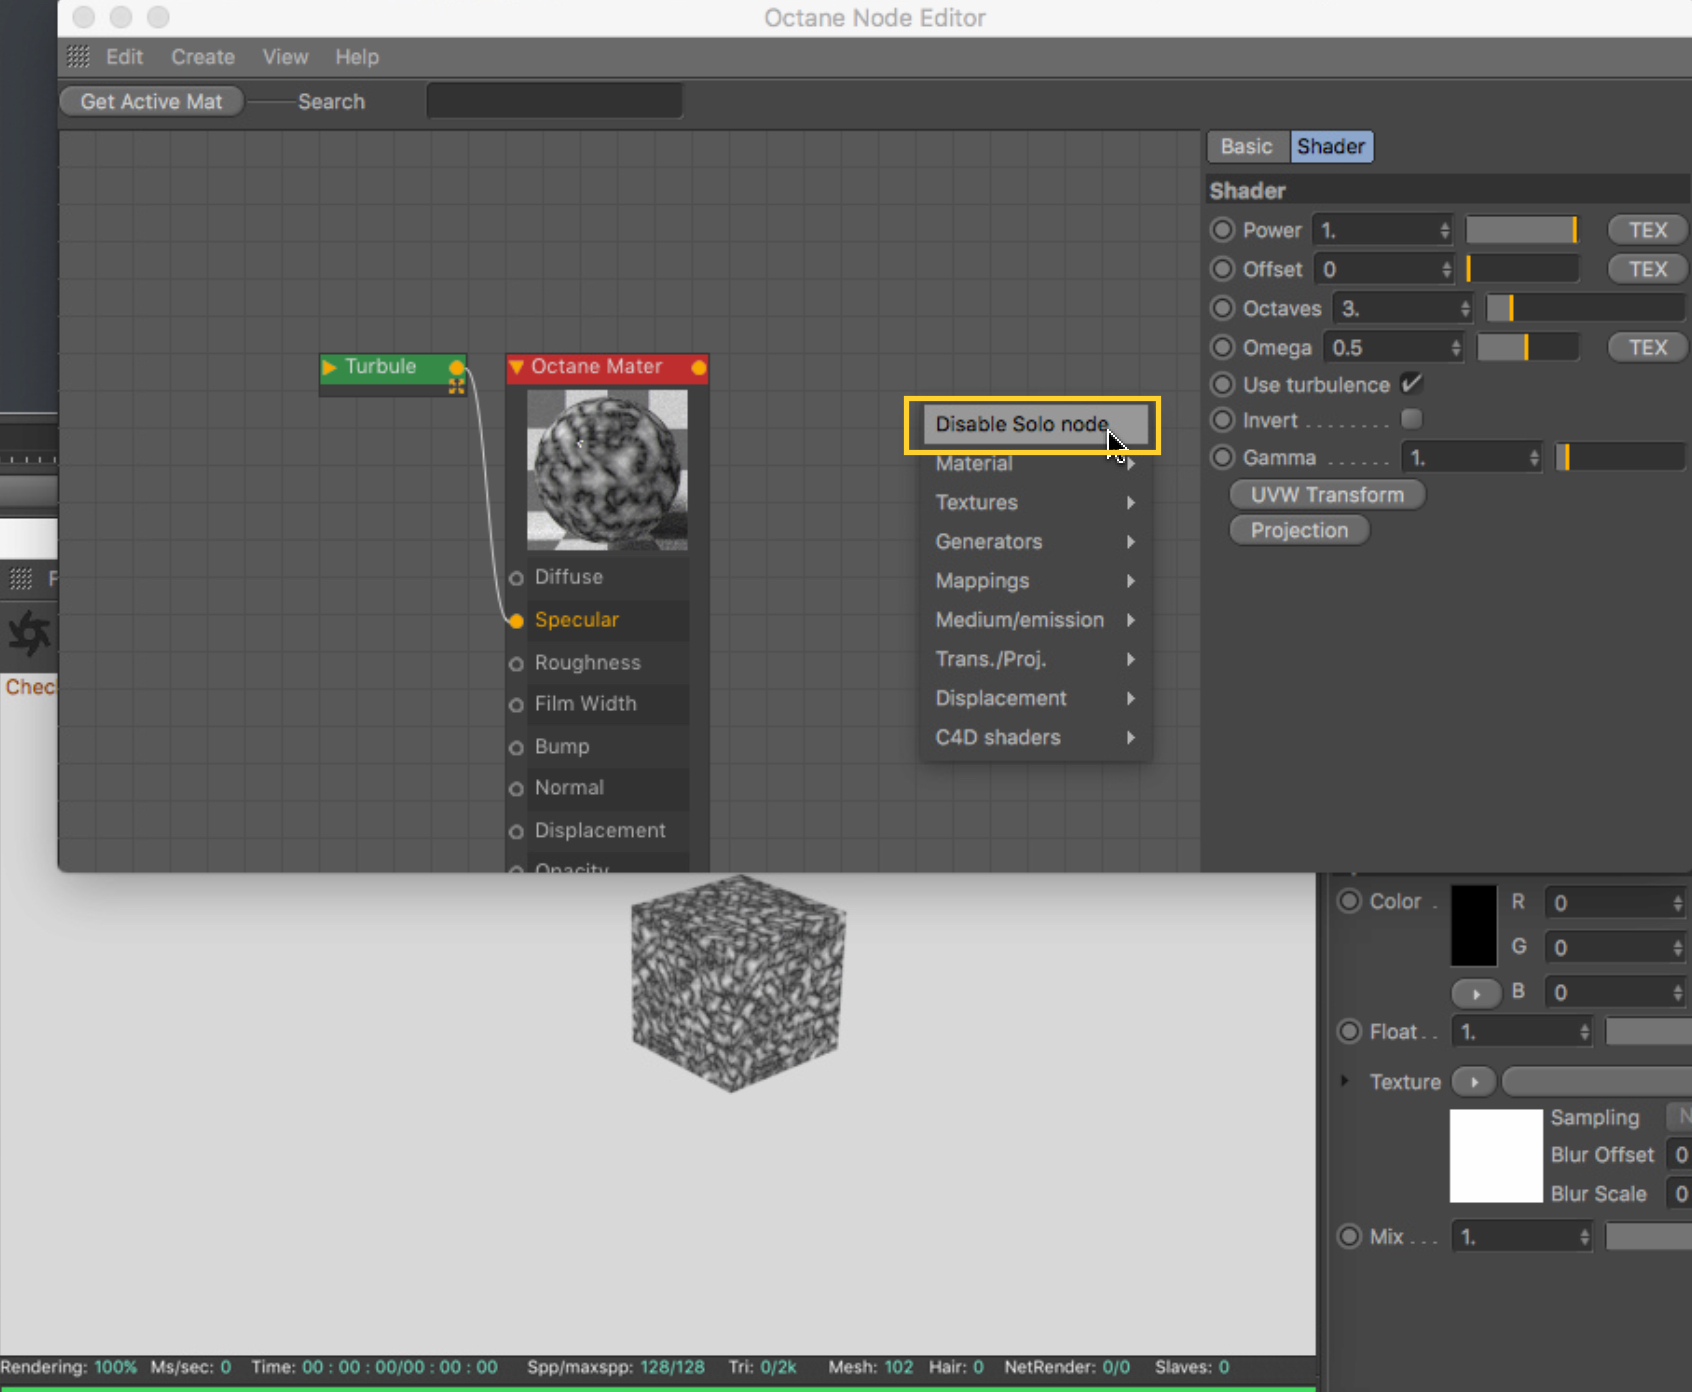Toggle the Offset animation radio dot
The image size is (1692, 1392).
point(1222,269)
